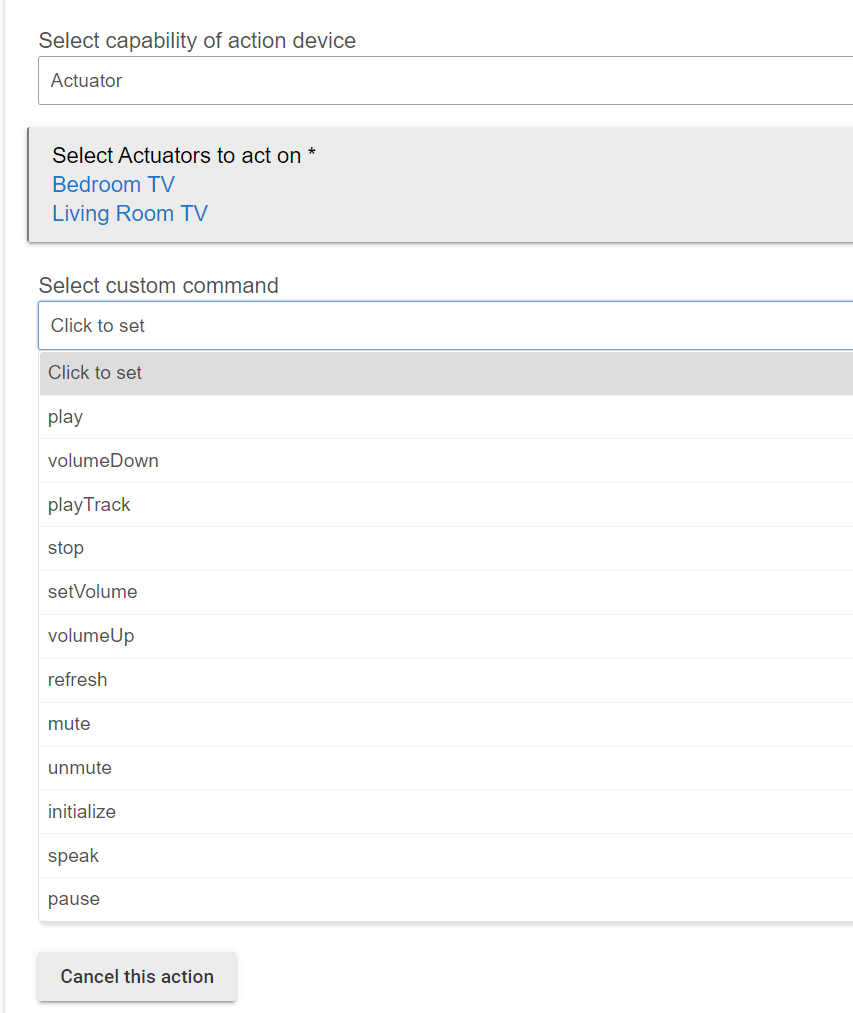Choose the initialize command
Viewport: 853px width, 1013px height.
coord(82,812)
